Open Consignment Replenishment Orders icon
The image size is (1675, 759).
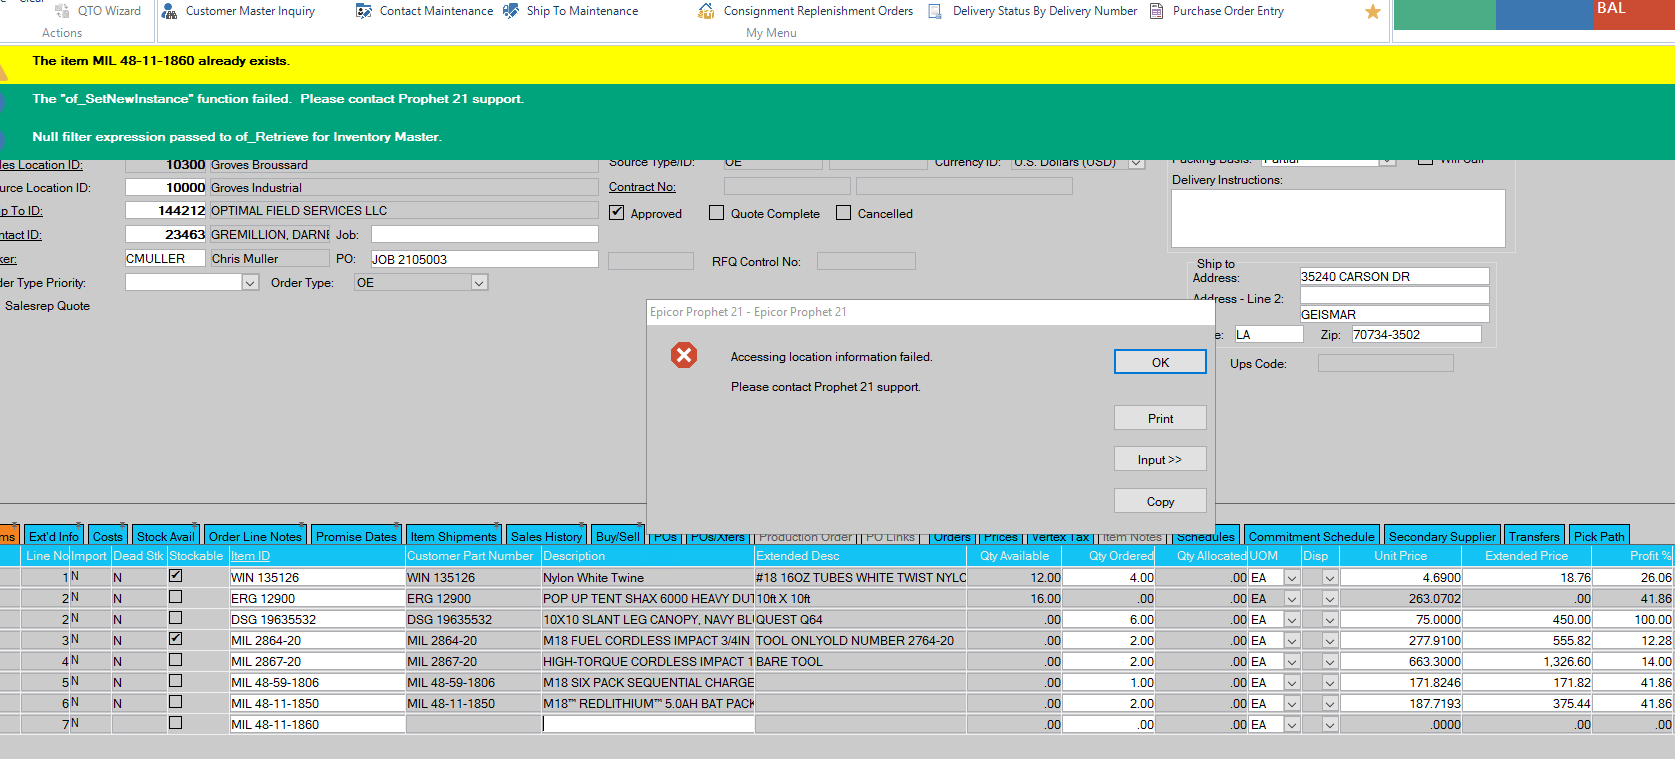tap(706, 11)
